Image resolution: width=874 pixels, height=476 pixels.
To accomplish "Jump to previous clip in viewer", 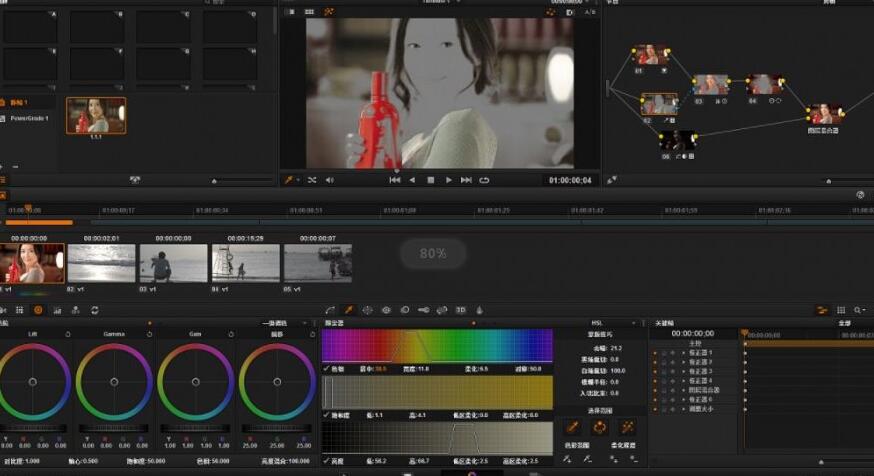I will click(x=395, y=180).
